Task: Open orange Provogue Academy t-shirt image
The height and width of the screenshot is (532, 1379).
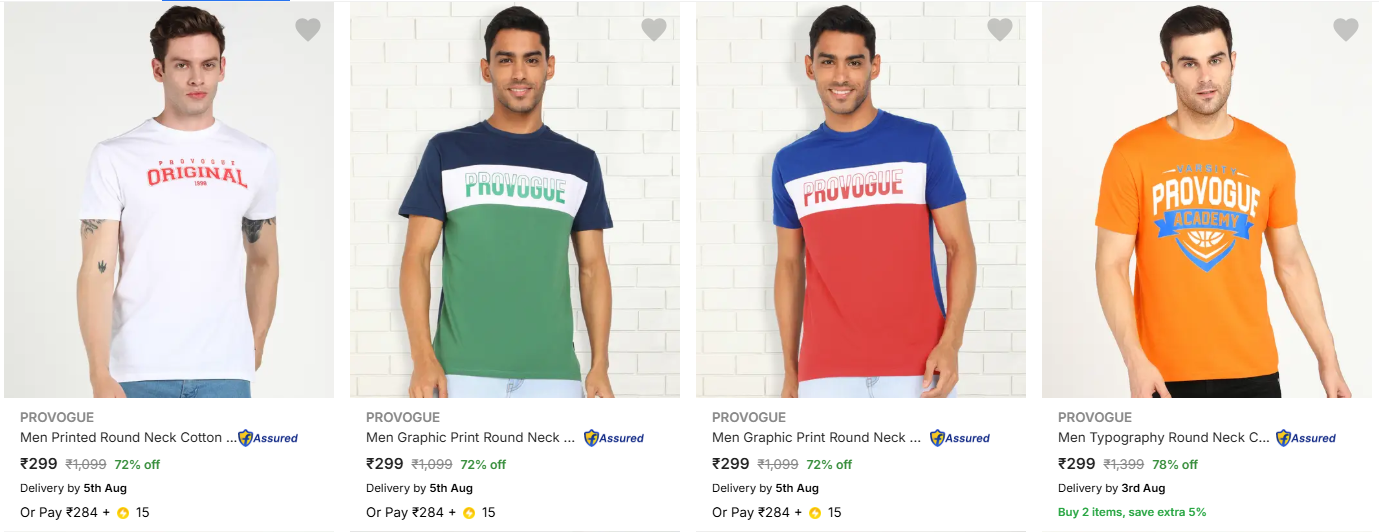Action: coord(1207,200)
